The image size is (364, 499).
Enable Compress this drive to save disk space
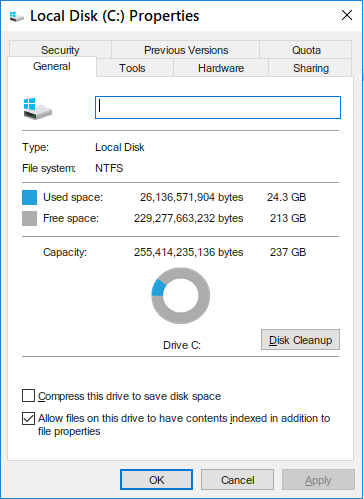coord(28,396)
